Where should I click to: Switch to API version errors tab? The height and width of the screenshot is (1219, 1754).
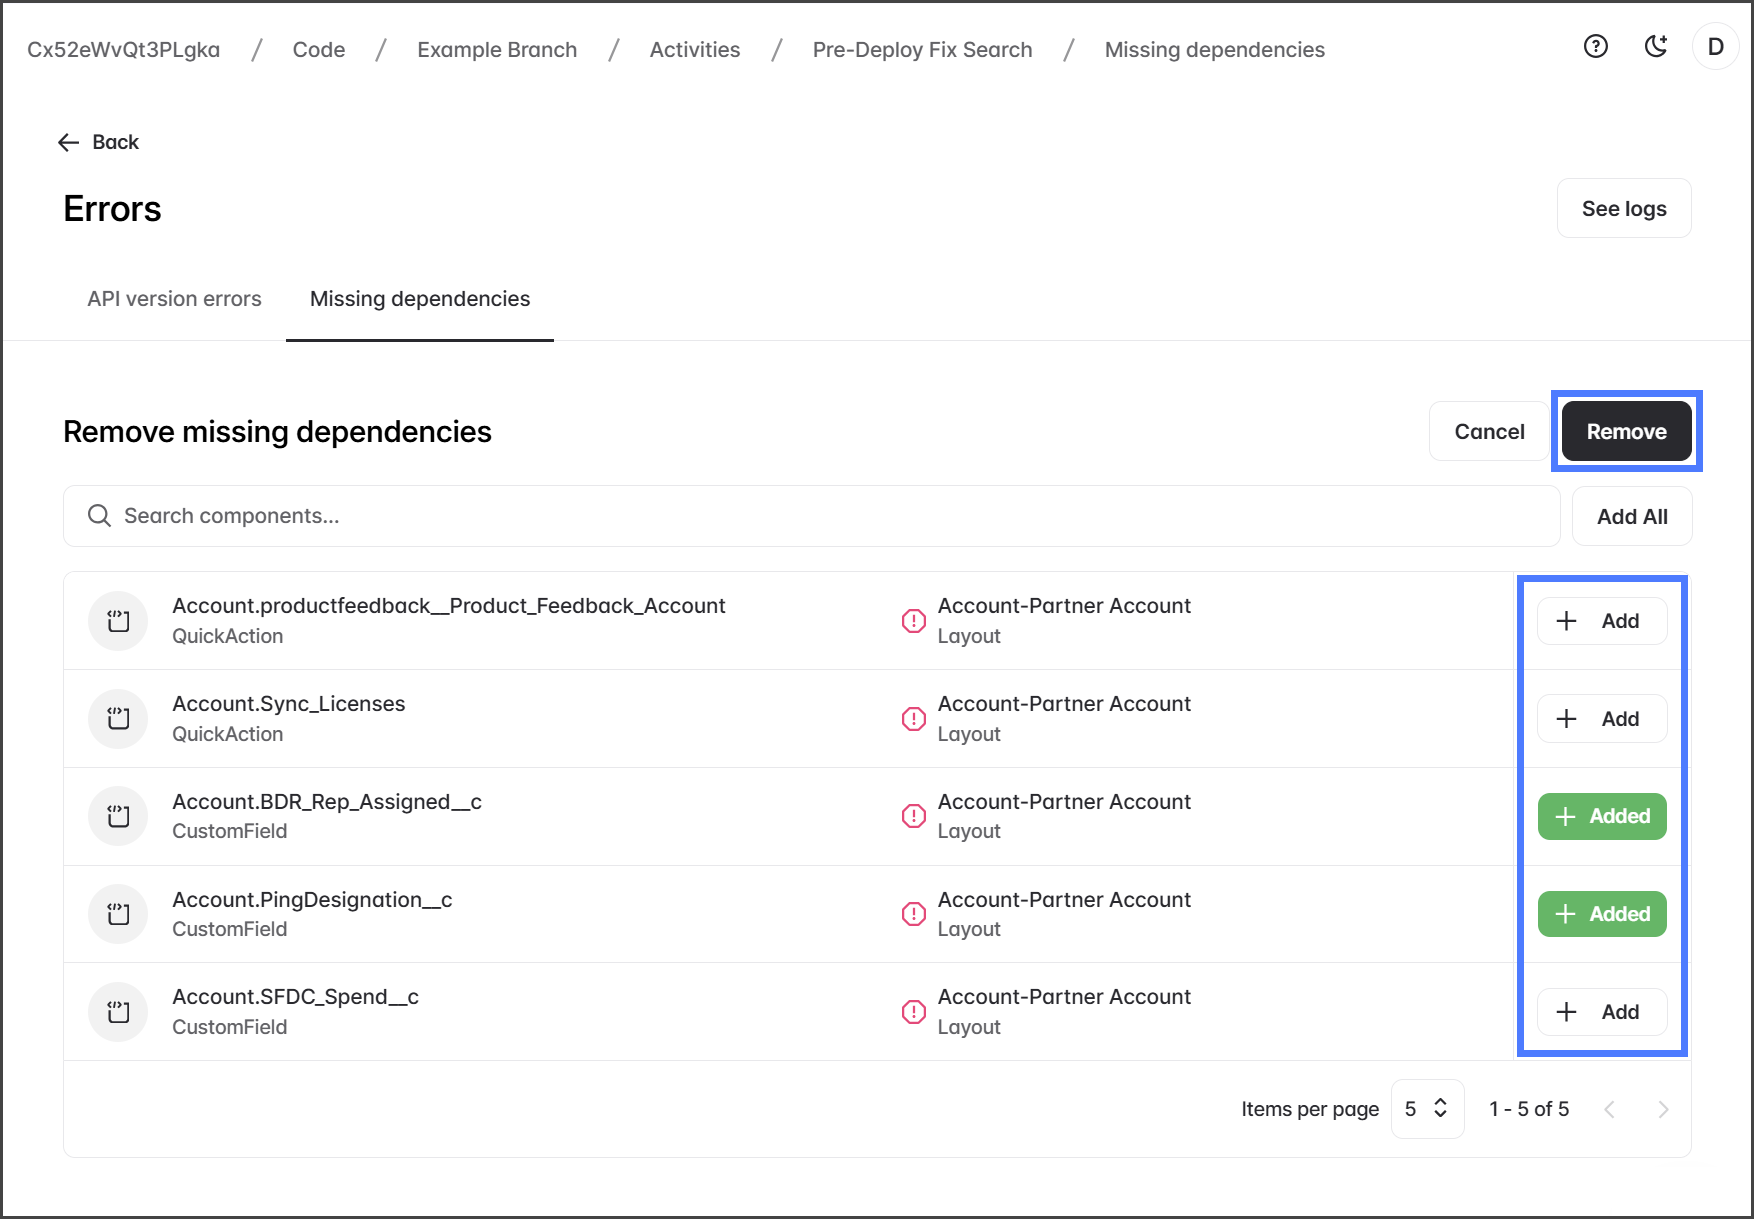coord(174,299)
